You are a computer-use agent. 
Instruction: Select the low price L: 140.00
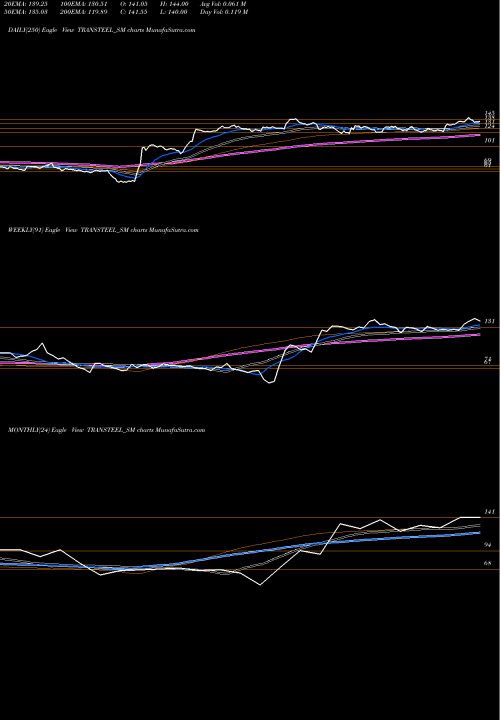coord(174,12)
